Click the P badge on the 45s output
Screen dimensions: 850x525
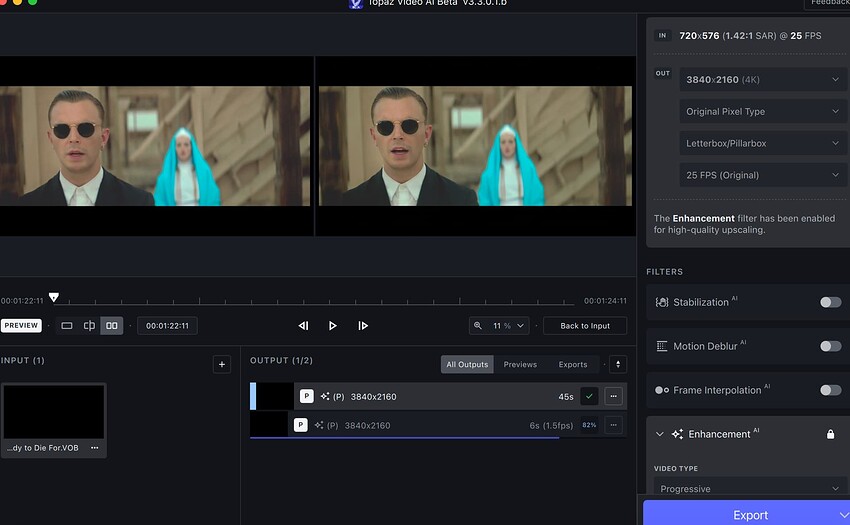307,396
